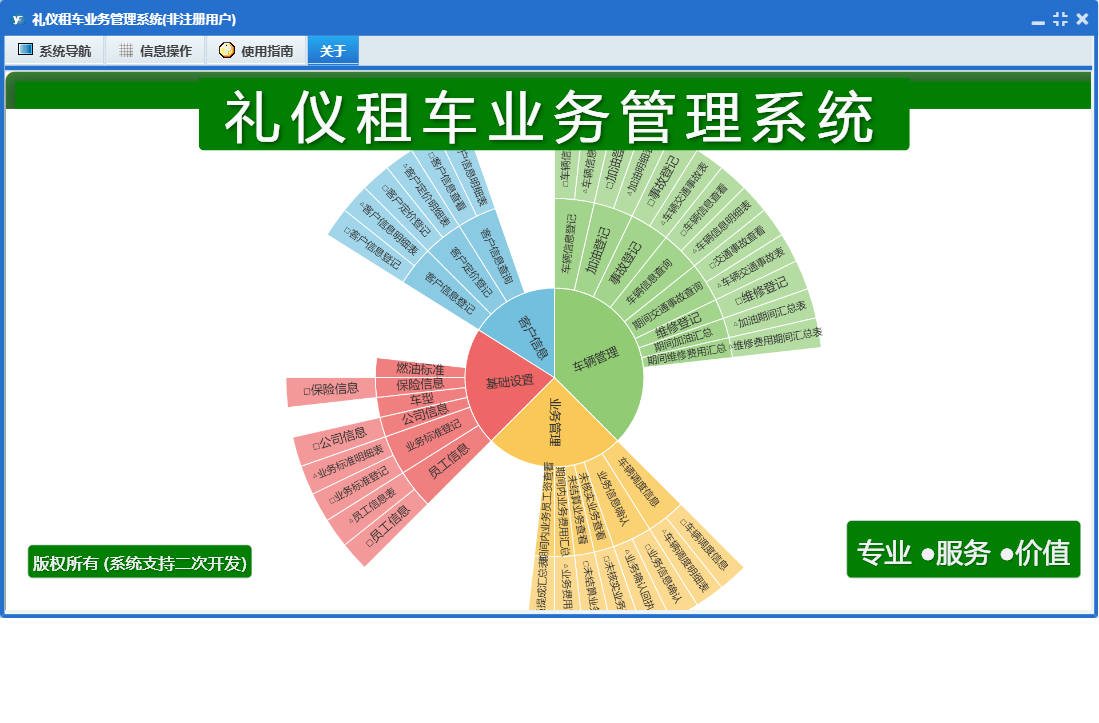This screenshot has height=723, width=1099.
Task: Click the 专业 •服务 •价值 green banner
Action: point(963,550)
